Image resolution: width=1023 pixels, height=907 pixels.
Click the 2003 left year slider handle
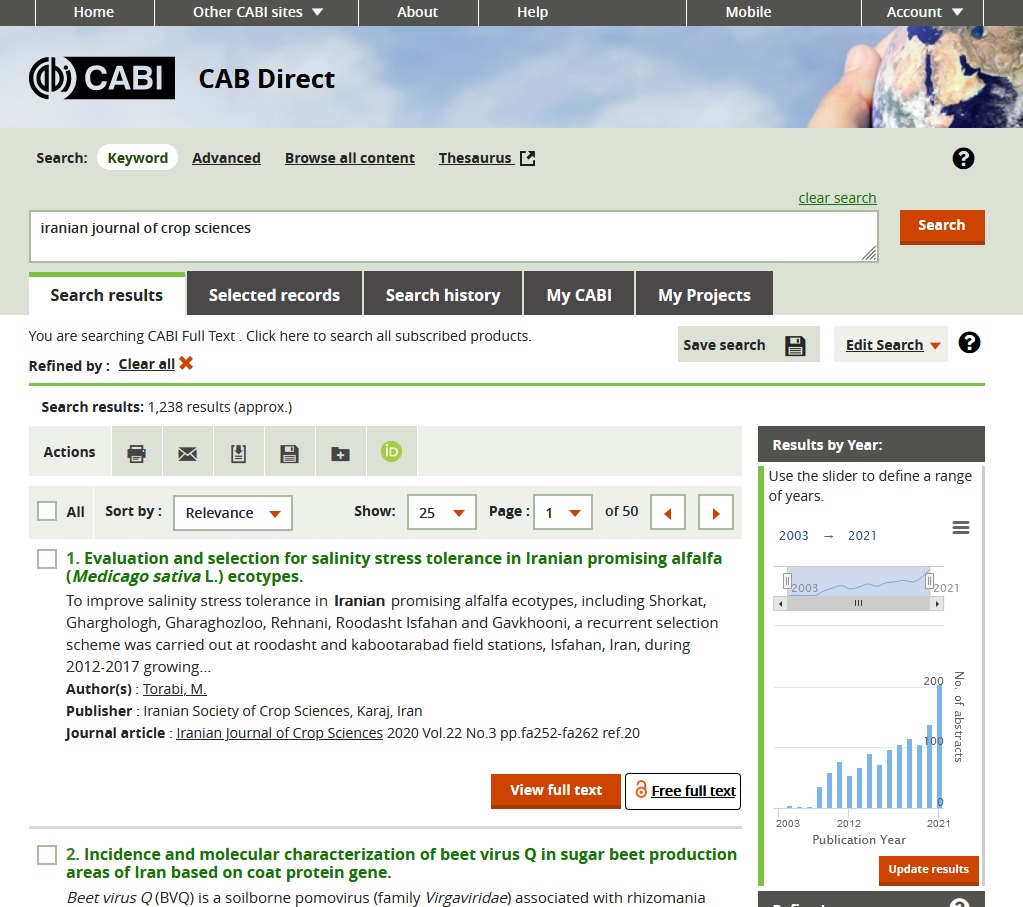tap(787, 580)
